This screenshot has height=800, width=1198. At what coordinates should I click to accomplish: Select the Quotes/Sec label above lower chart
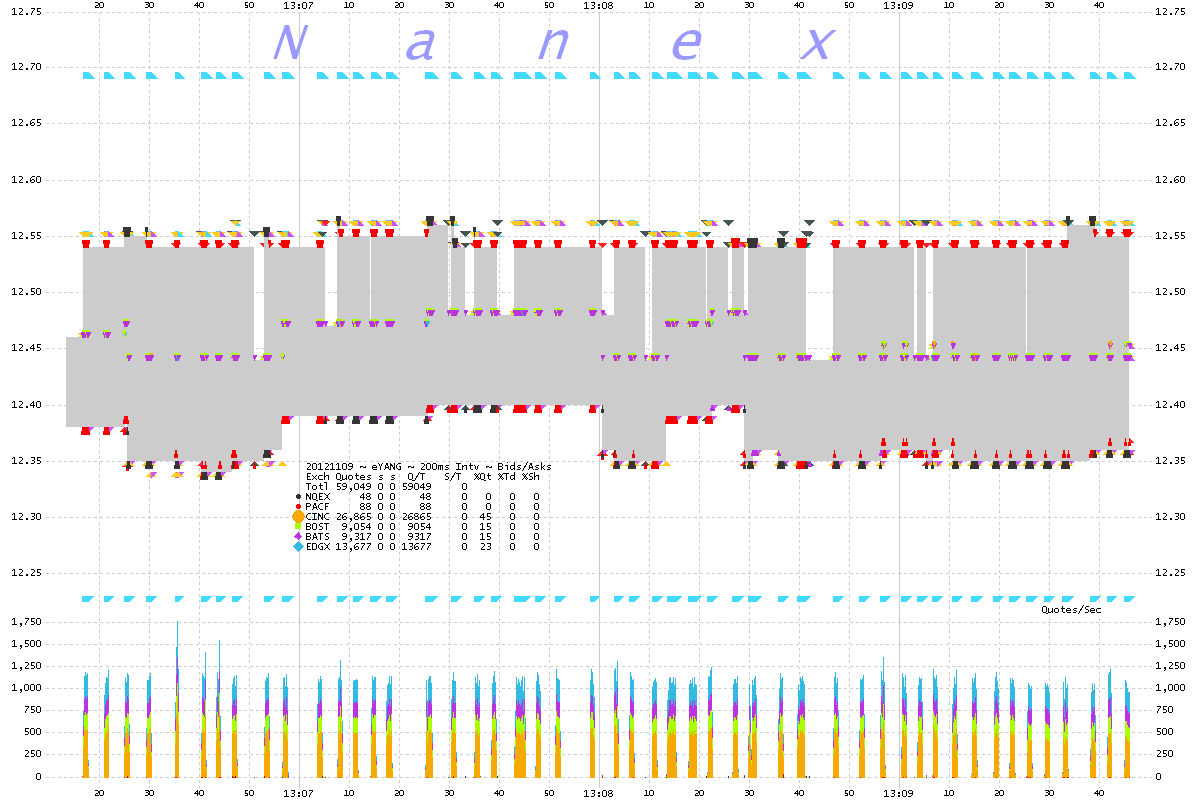coord(1071,610)
